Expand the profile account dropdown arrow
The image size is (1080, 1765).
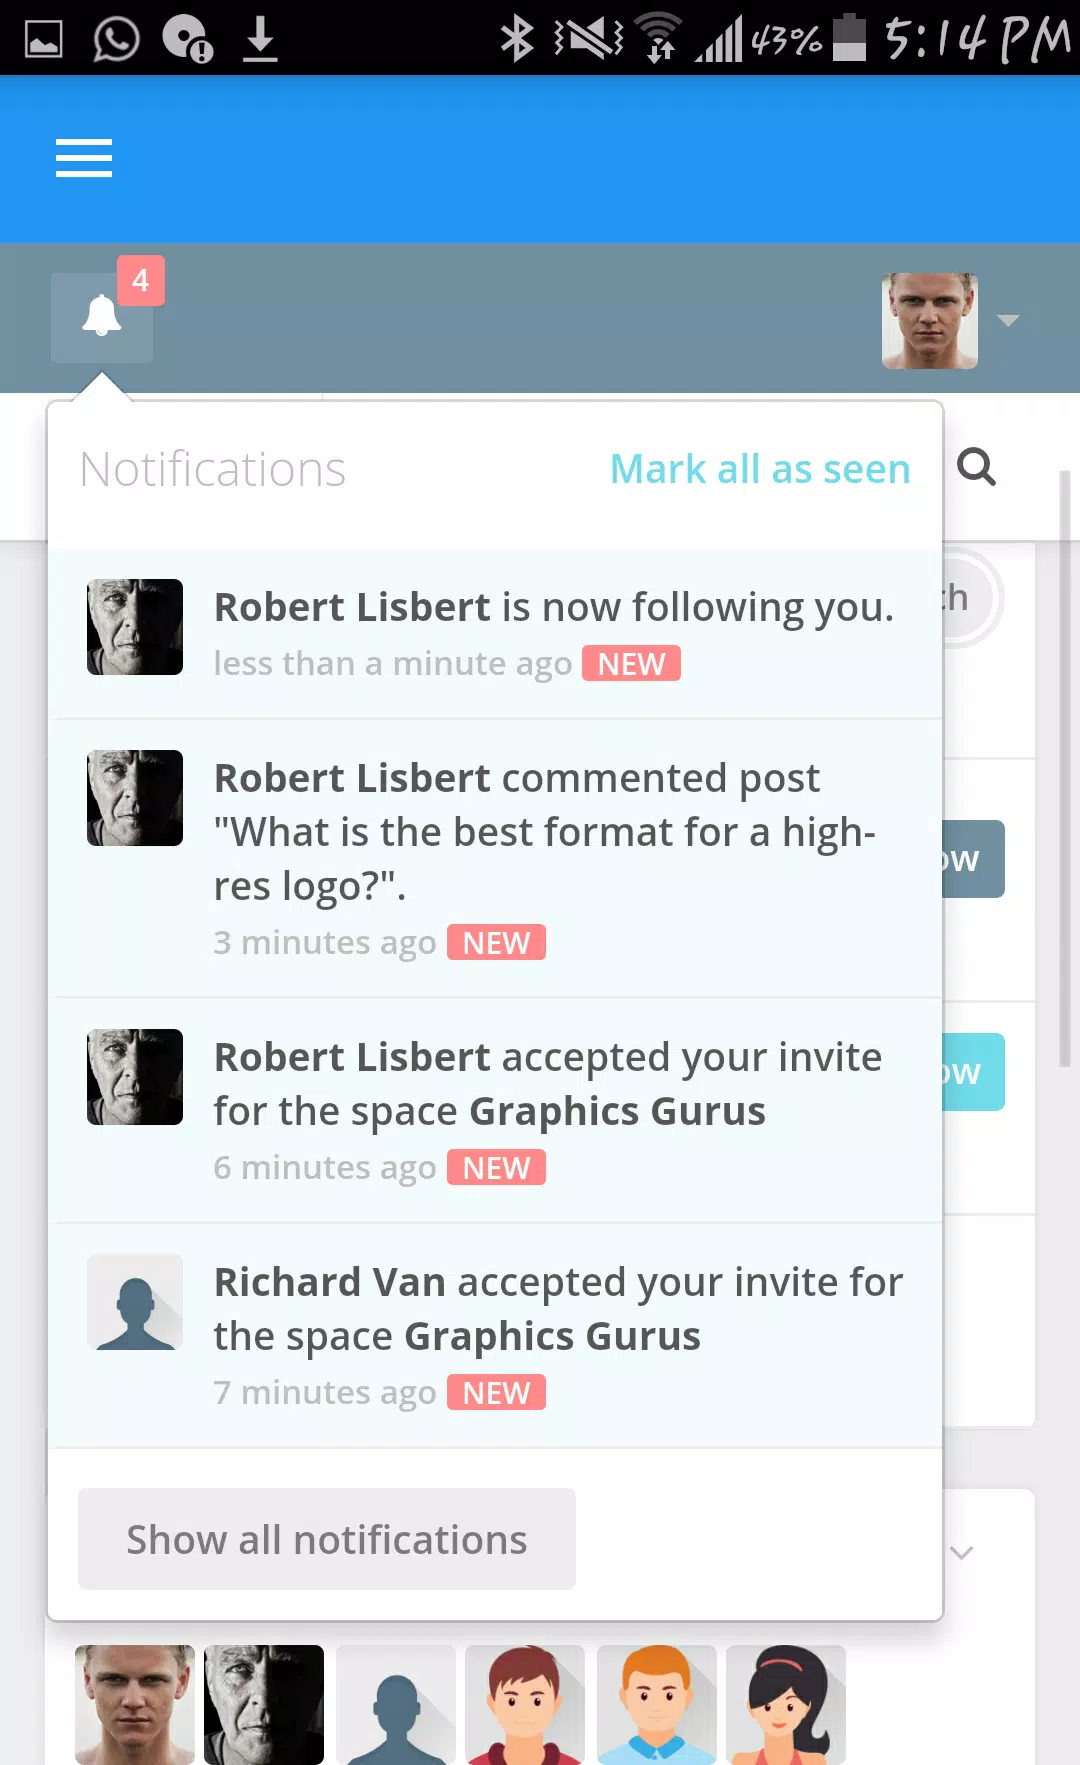(x=1008, y=321)
